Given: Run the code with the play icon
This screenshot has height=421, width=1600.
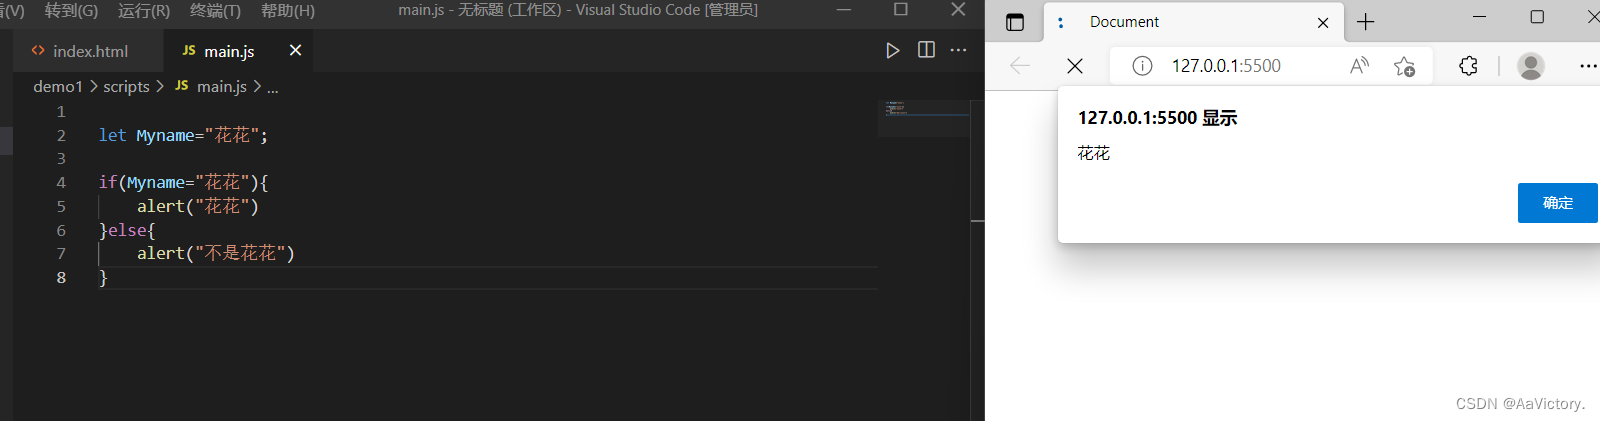Looking at the screenshot, I should [892, 50].
